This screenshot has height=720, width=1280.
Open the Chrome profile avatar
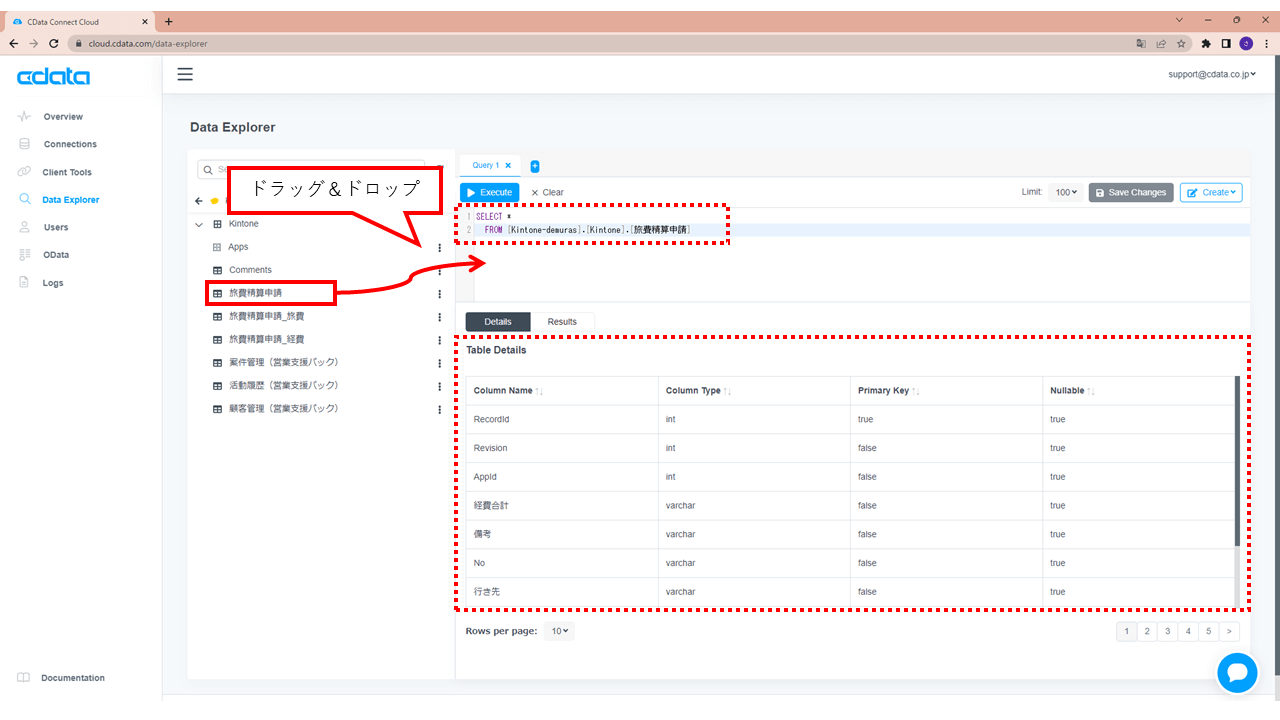[1246, 43]
